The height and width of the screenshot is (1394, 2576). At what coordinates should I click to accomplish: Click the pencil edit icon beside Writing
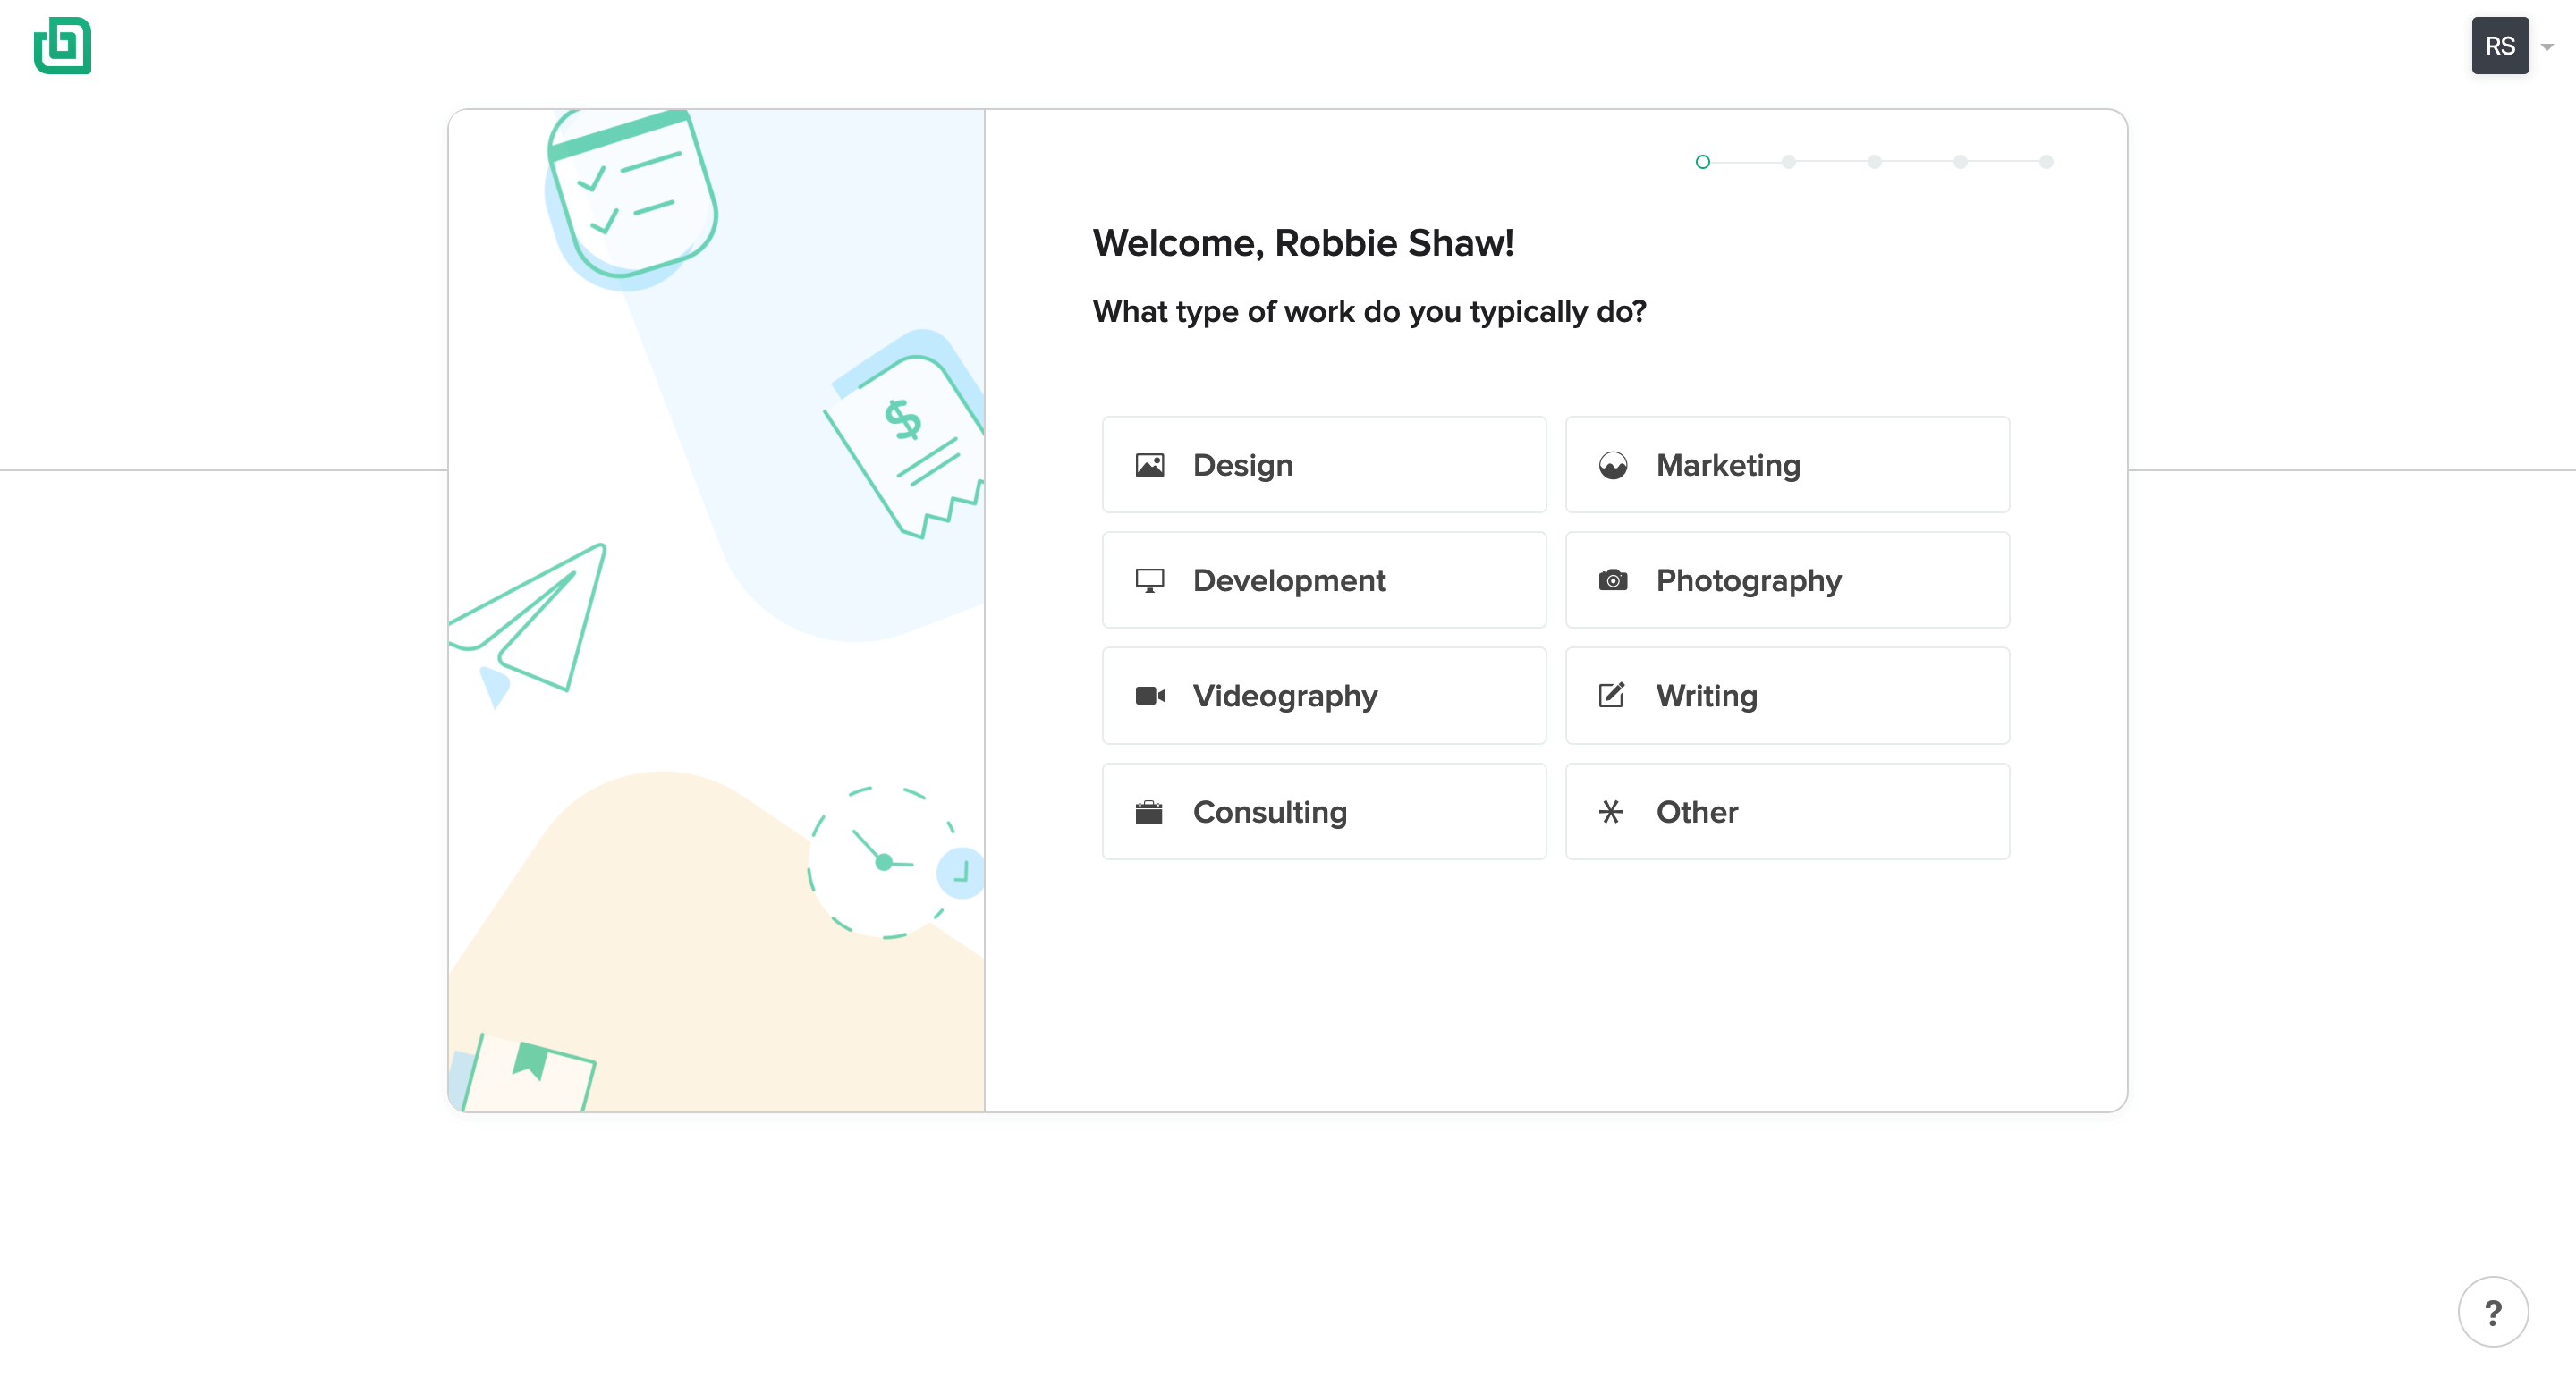click(x=1611, y=696)
